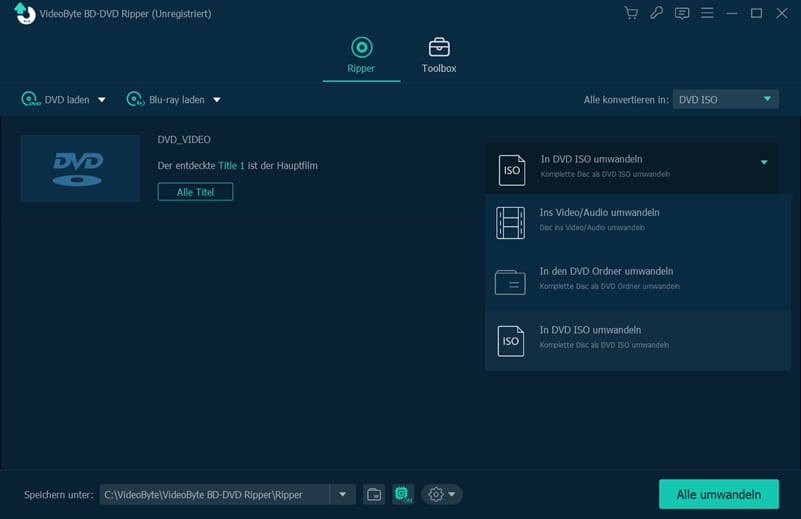Click the DVD disc thumbnail
This screenshot has height=519, width=801.
pyautogui.click(x=80, y=168)
